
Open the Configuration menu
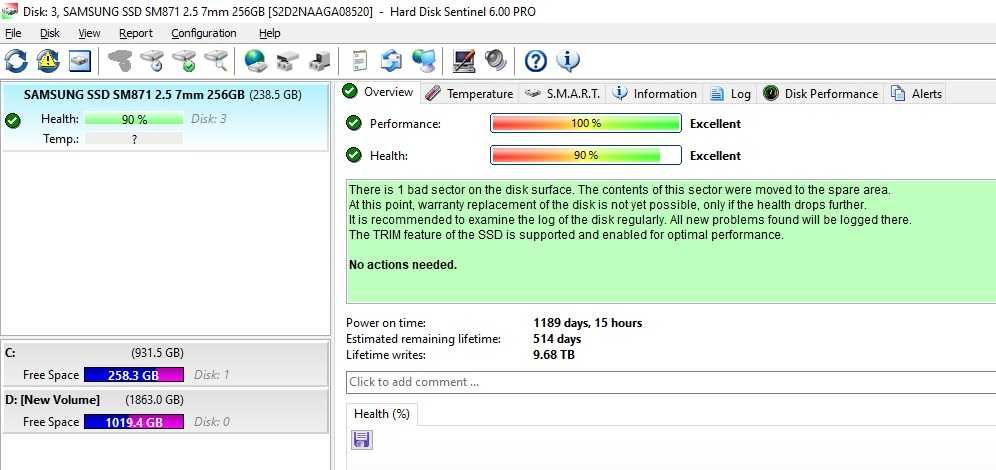204,33
